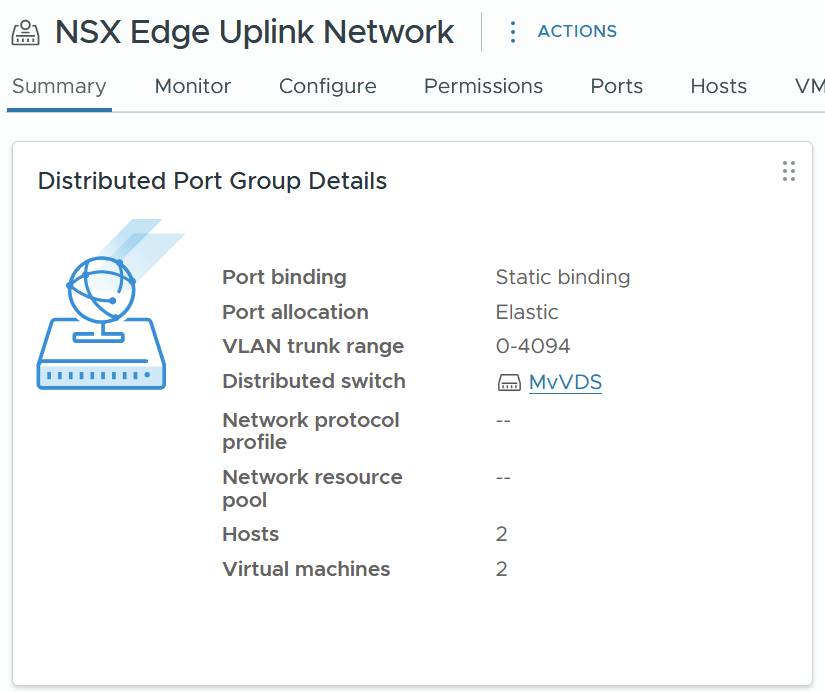Open the partially visible VMs tab
The height and width of the screenshot is (692, 825).
809,86
